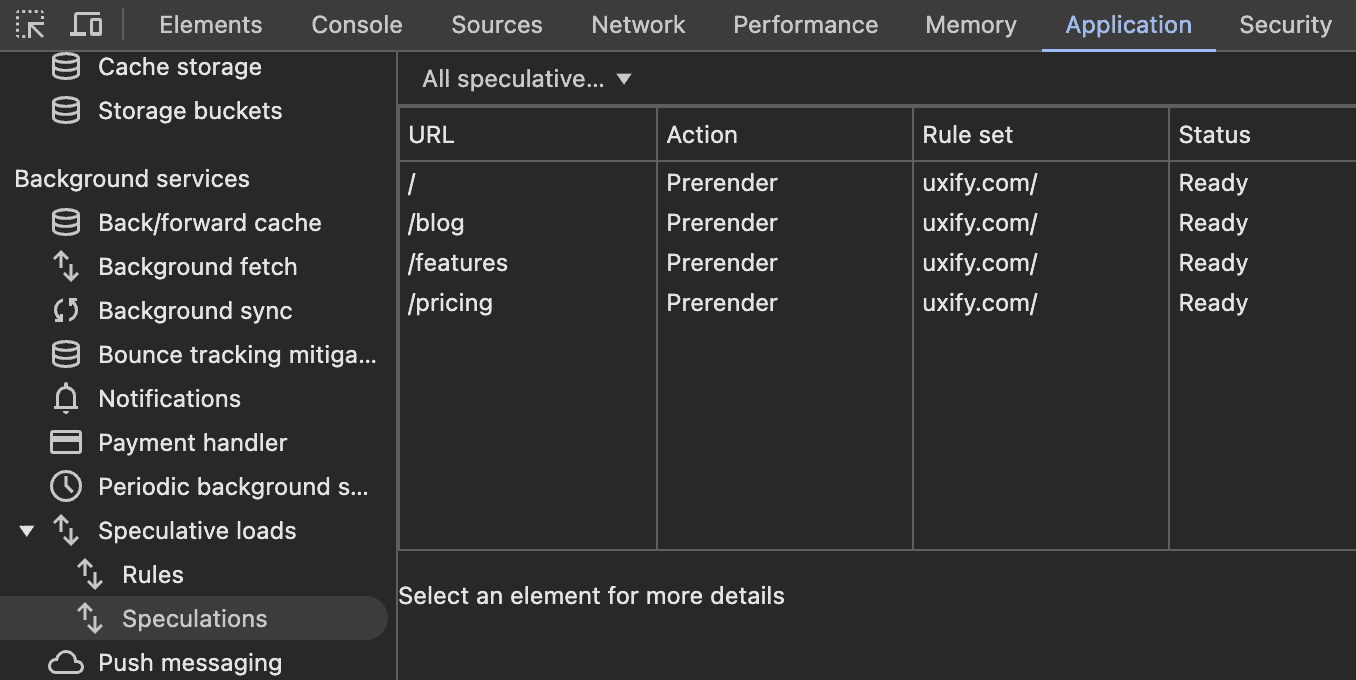Select the Background sync icon
This screenshot has width=1356, height=680.
(65, 310)
